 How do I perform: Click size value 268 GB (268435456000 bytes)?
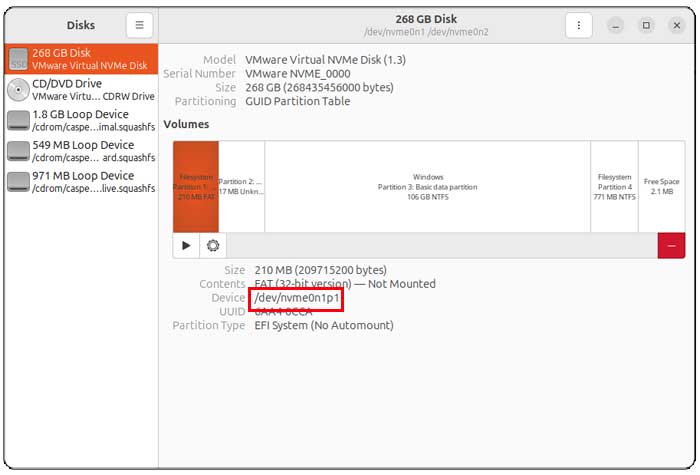pyautogui.click(x=319, y=88)
